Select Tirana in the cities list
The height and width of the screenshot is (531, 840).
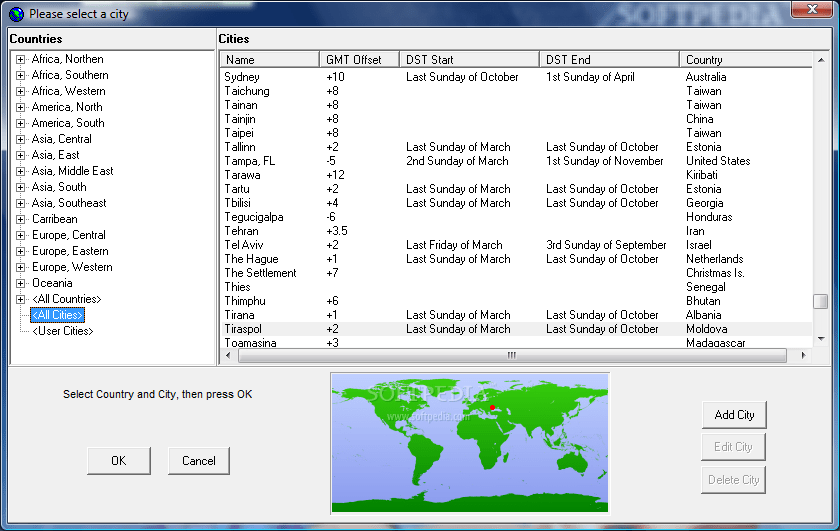point(239,315)
